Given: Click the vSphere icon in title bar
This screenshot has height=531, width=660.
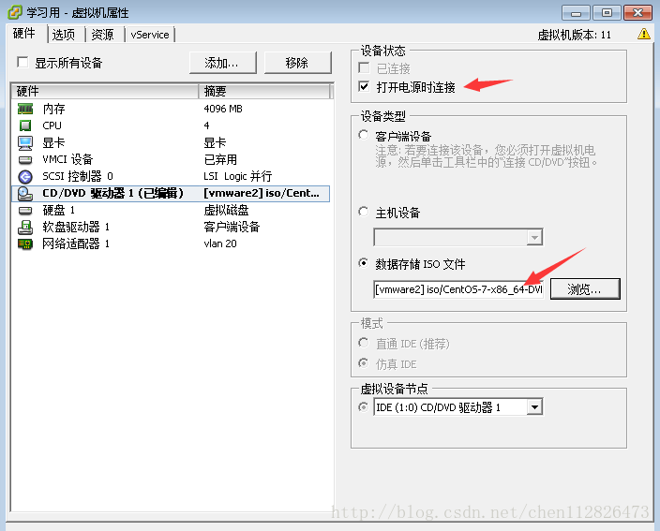Looking at the screenshot, I should coord(14,12).
